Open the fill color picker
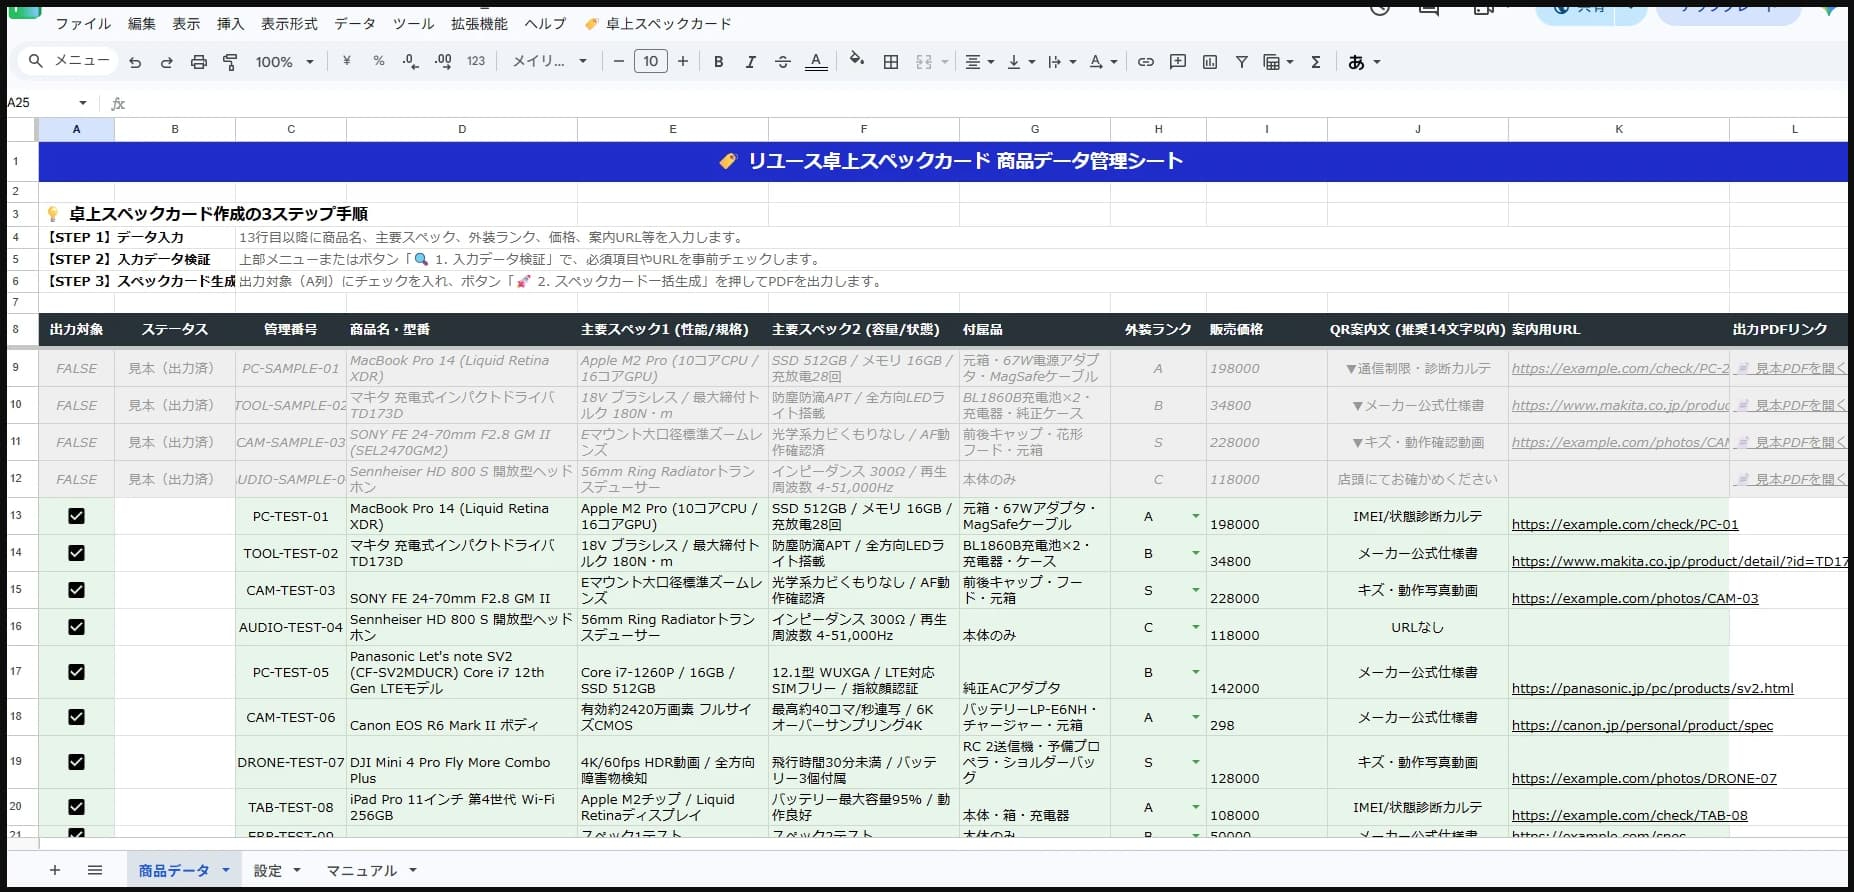Viewport: 1854px width, 892px height. 856,61
